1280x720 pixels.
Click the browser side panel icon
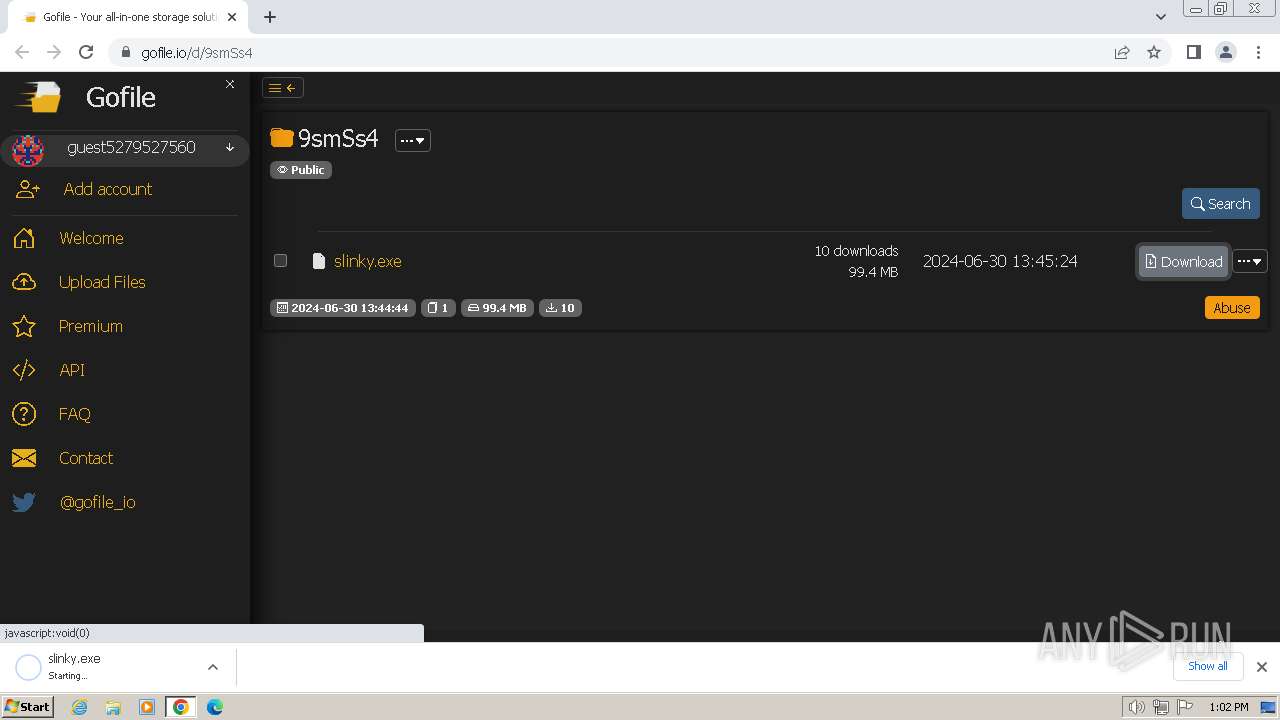[x=1193, y=52]
